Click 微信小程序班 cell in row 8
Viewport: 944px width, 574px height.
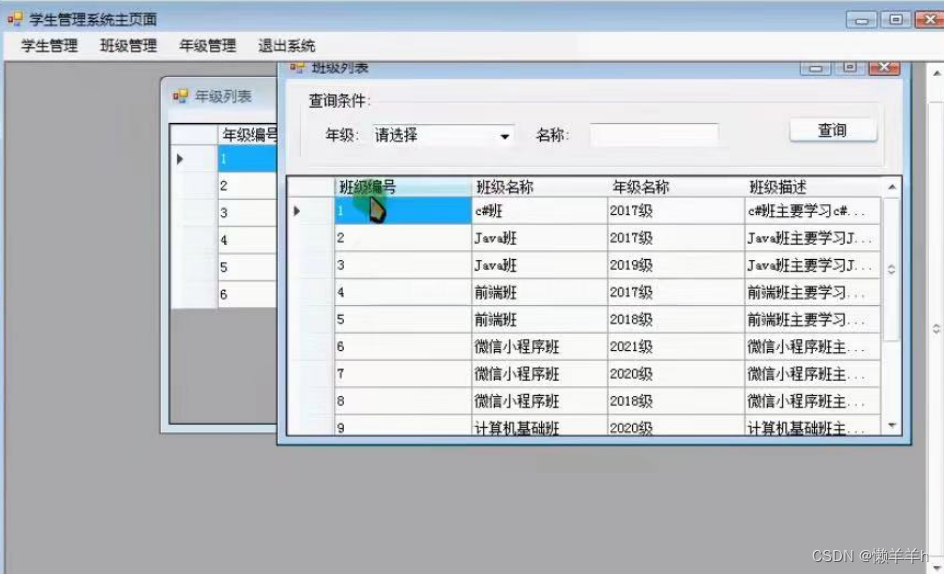click(x=539, y=401)
